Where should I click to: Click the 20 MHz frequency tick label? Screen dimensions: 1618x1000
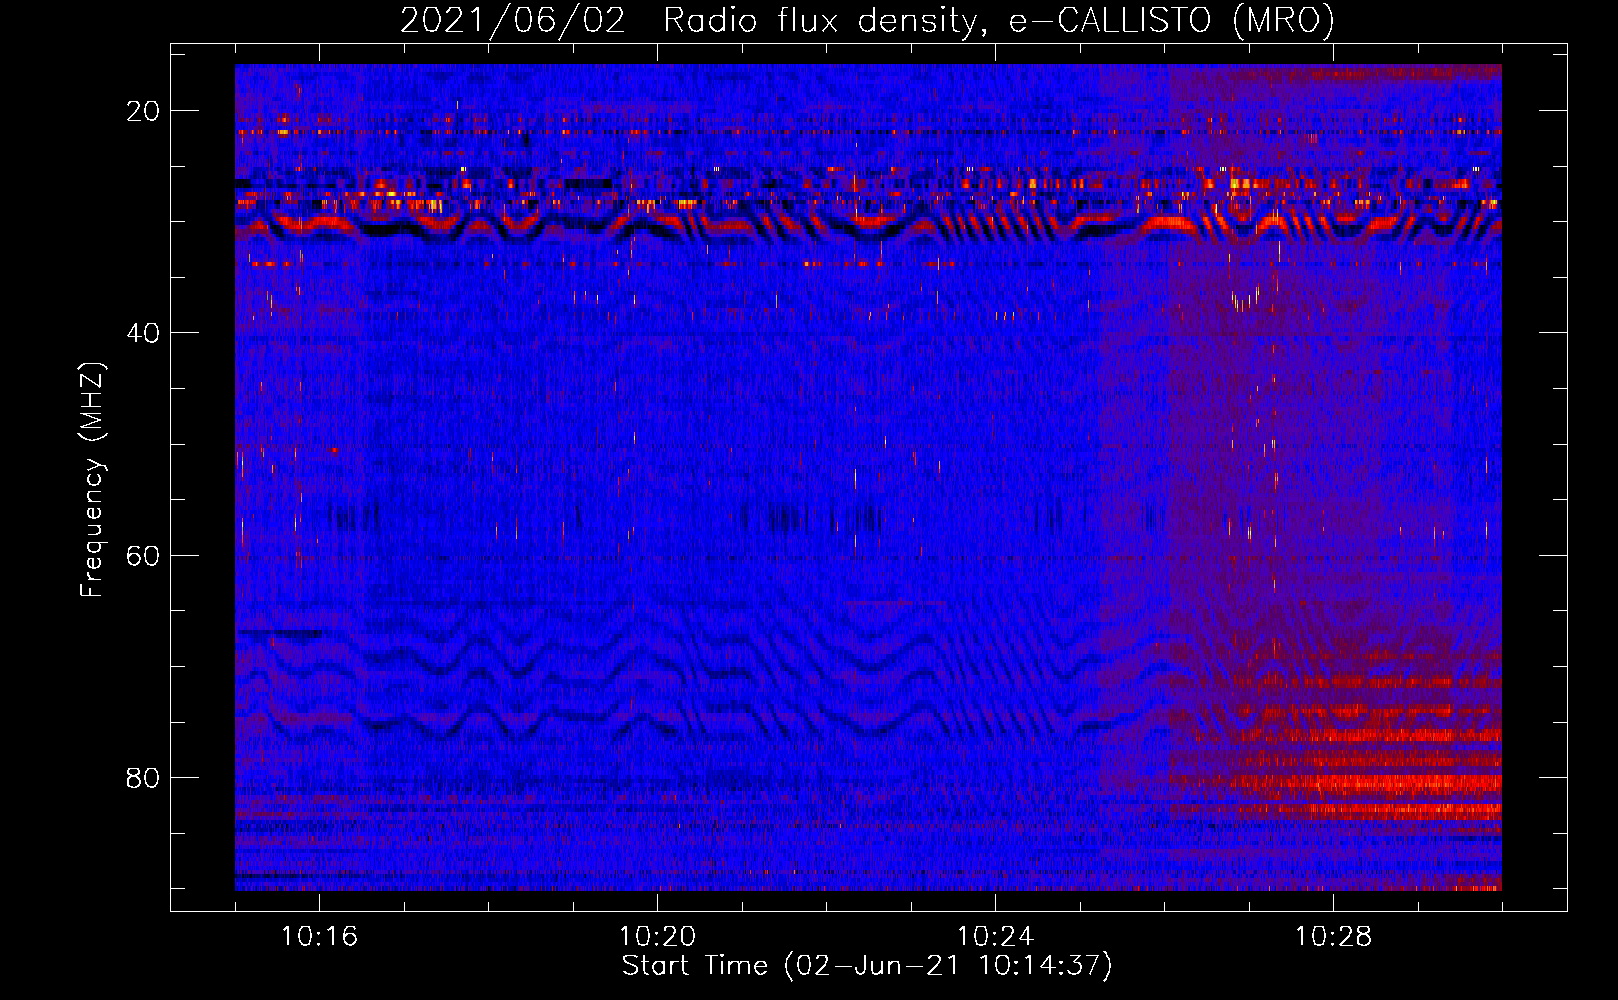click(143, 111)
